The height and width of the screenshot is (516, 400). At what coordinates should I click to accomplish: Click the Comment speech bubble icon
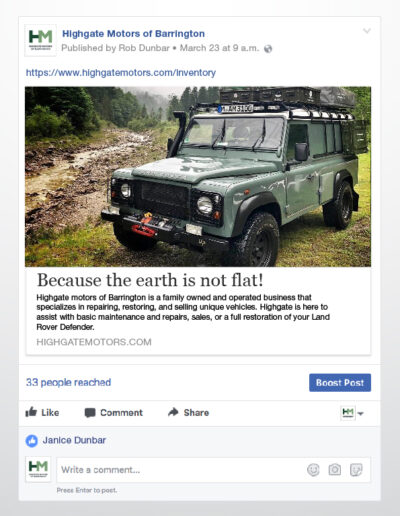(90, 413)
